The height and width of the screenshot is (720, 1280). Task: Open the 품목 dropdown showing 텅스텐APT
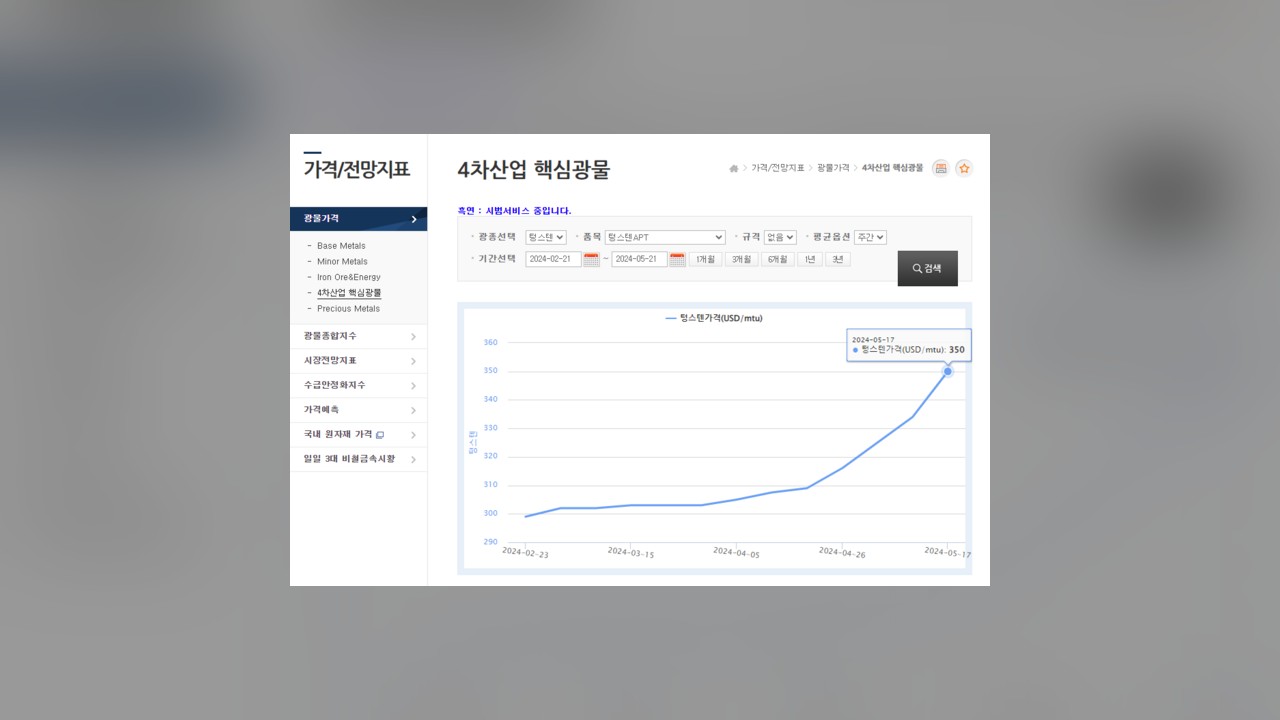665,237
